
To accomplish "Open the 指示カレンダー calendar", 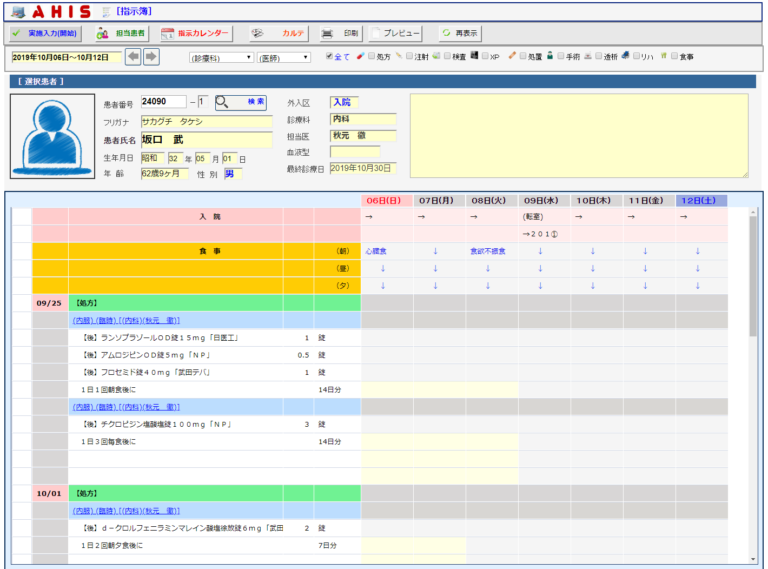I will coord(196,34).
